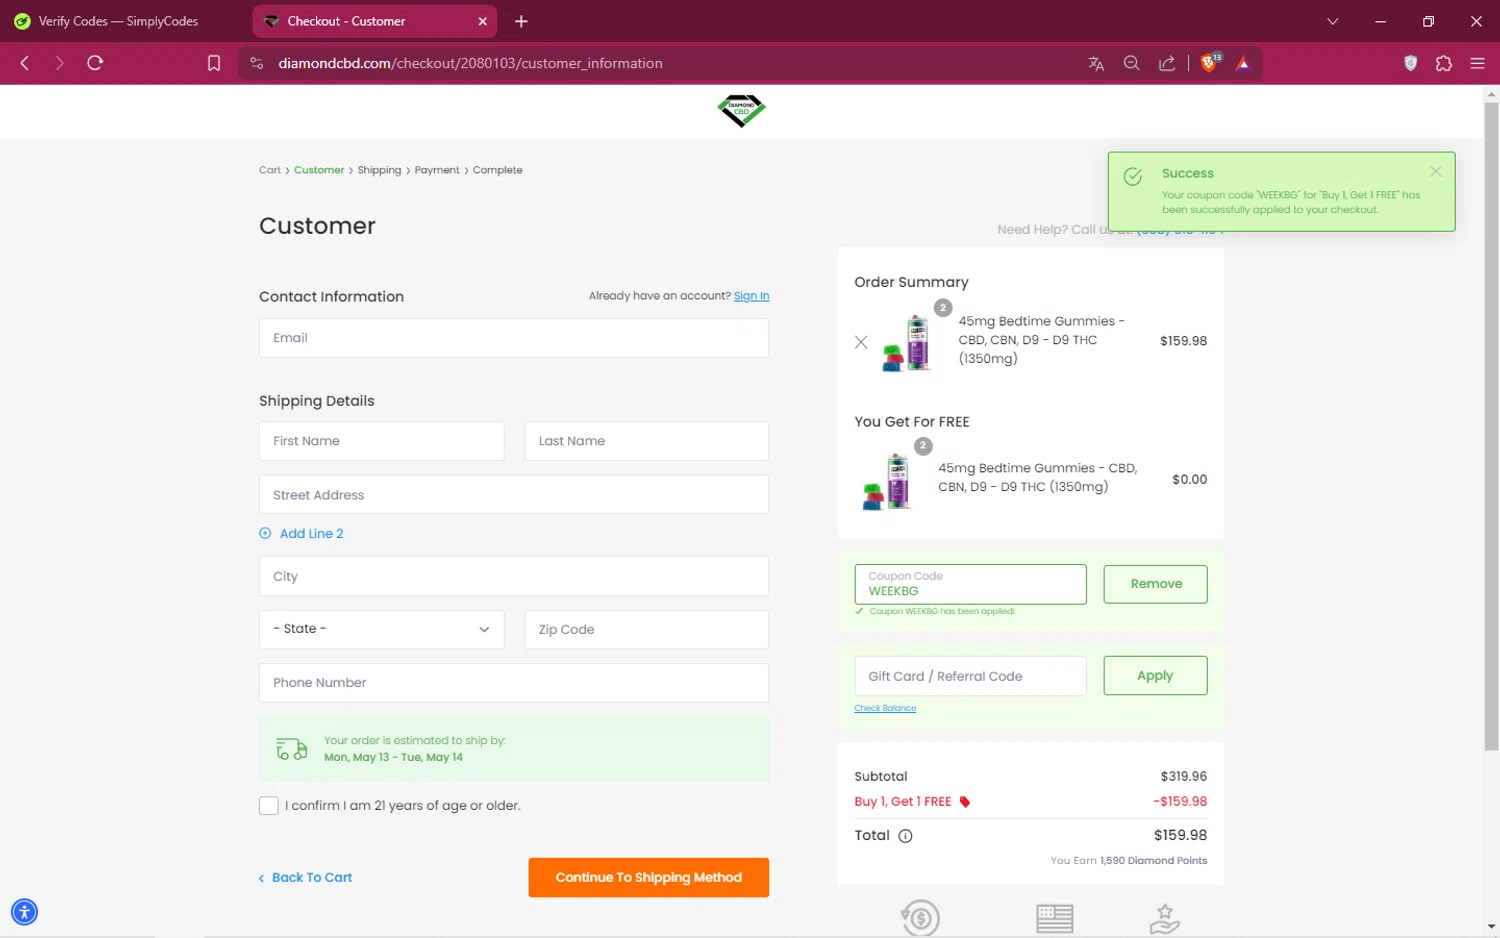1500x938 pixels.
Task: Click the Diamond CBD logo
Action: 741,110
